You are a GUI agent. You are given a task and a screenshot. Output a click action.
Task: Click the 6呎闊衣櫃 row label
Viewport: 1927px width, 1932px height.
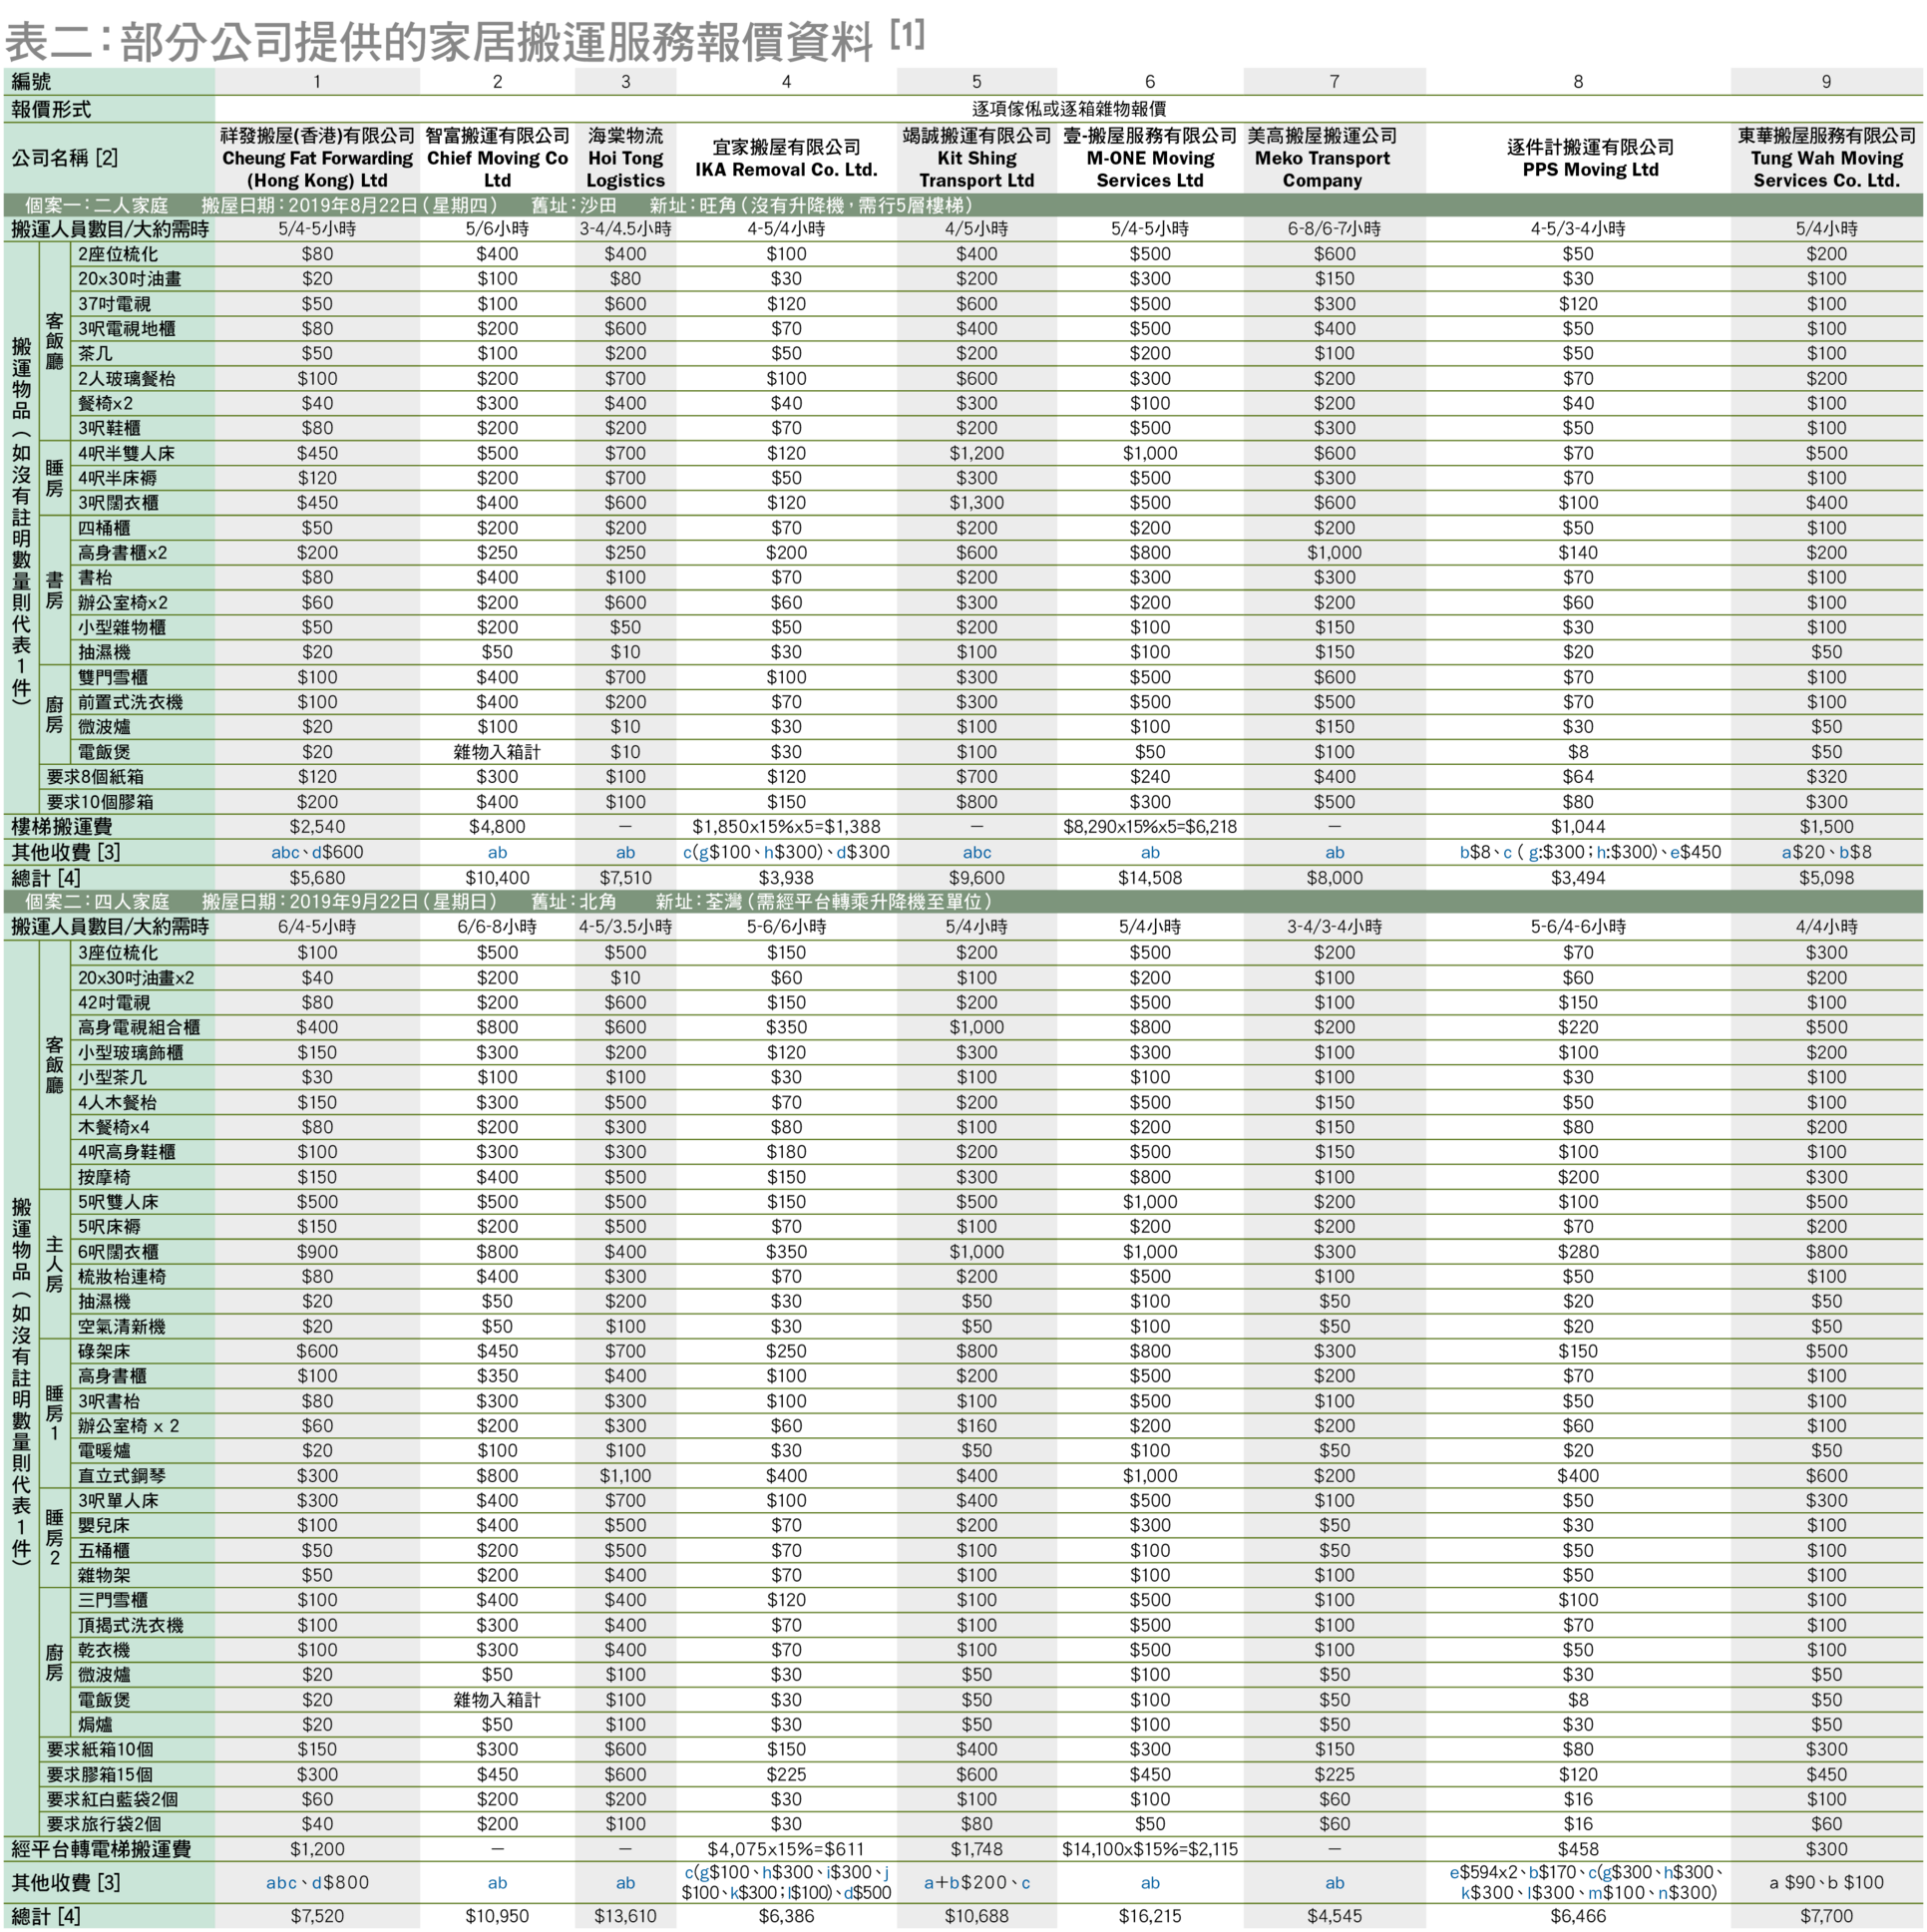(x=118, y=1251)
